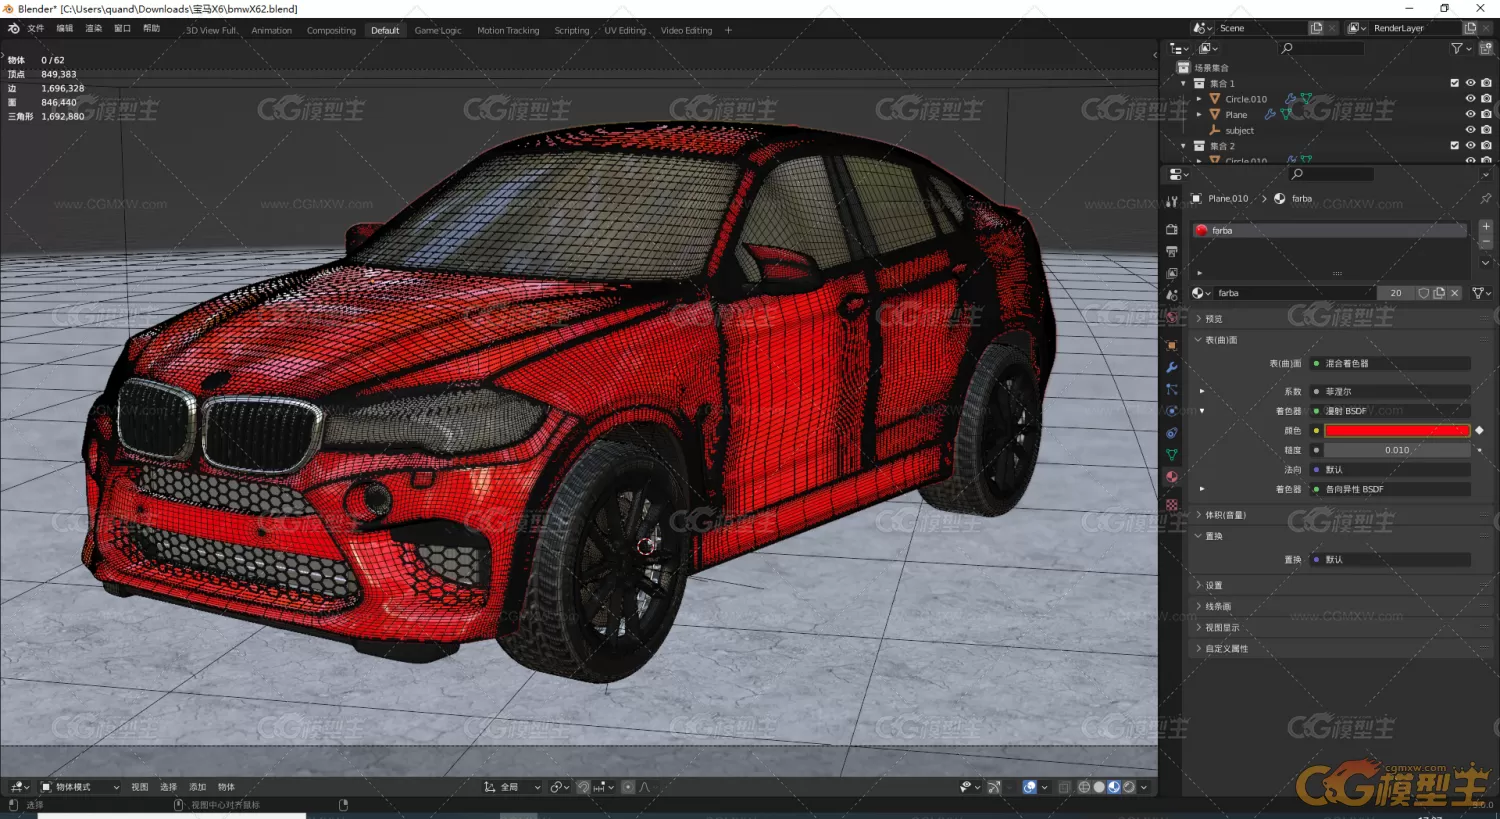Hide the Circle.010 object in viewport

pyautogui.click(x=1470, y=99)
